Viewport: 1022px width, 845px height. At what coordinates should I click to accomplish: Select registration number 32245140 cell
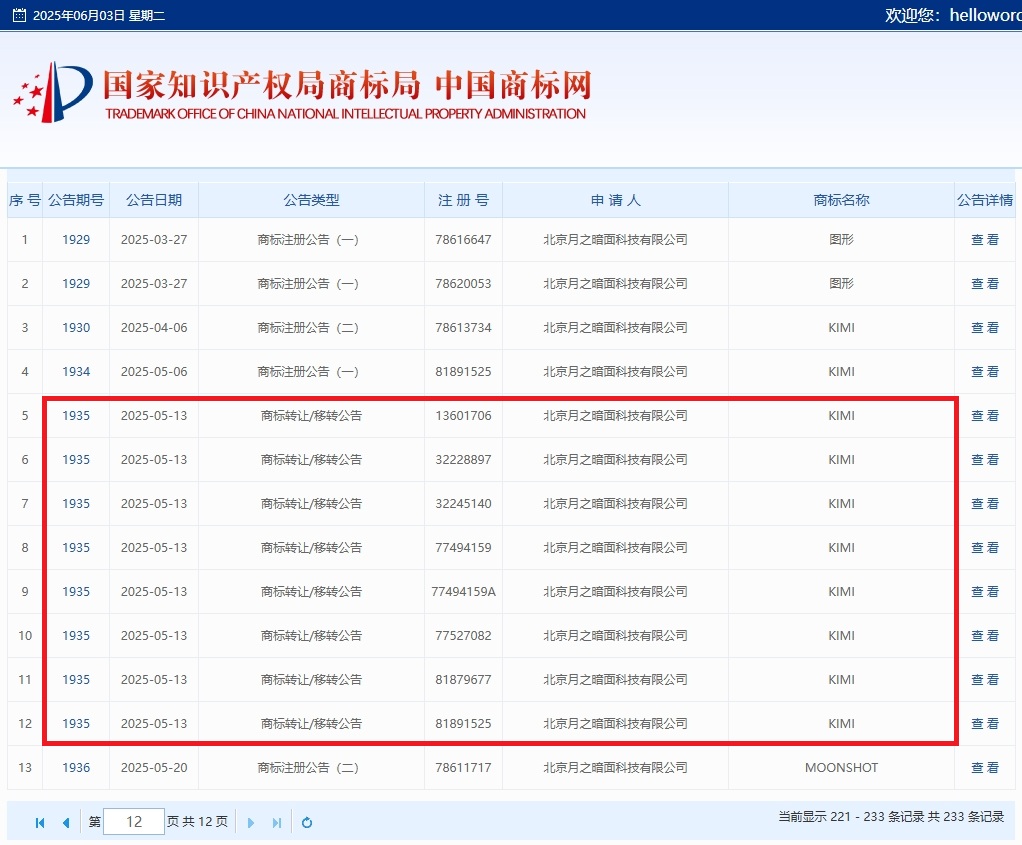(463, 503)
